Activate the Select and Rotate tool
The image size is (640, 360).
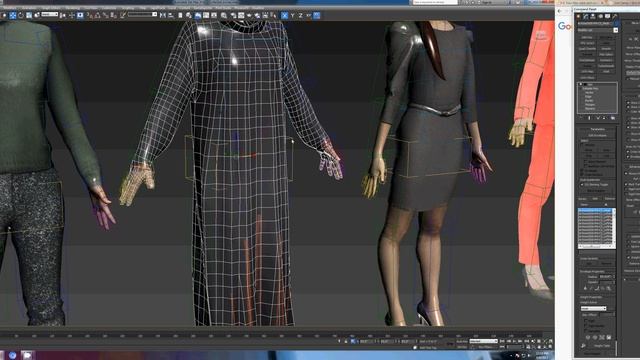[x=21, y=16]
